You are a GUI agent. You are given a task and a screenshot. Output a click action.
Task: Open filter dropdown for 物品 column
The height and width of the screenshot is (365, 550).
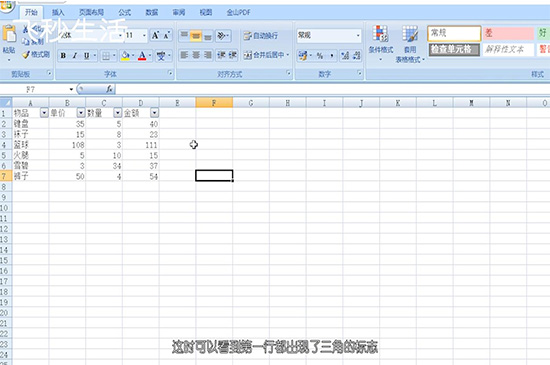[x=44, y=113]
